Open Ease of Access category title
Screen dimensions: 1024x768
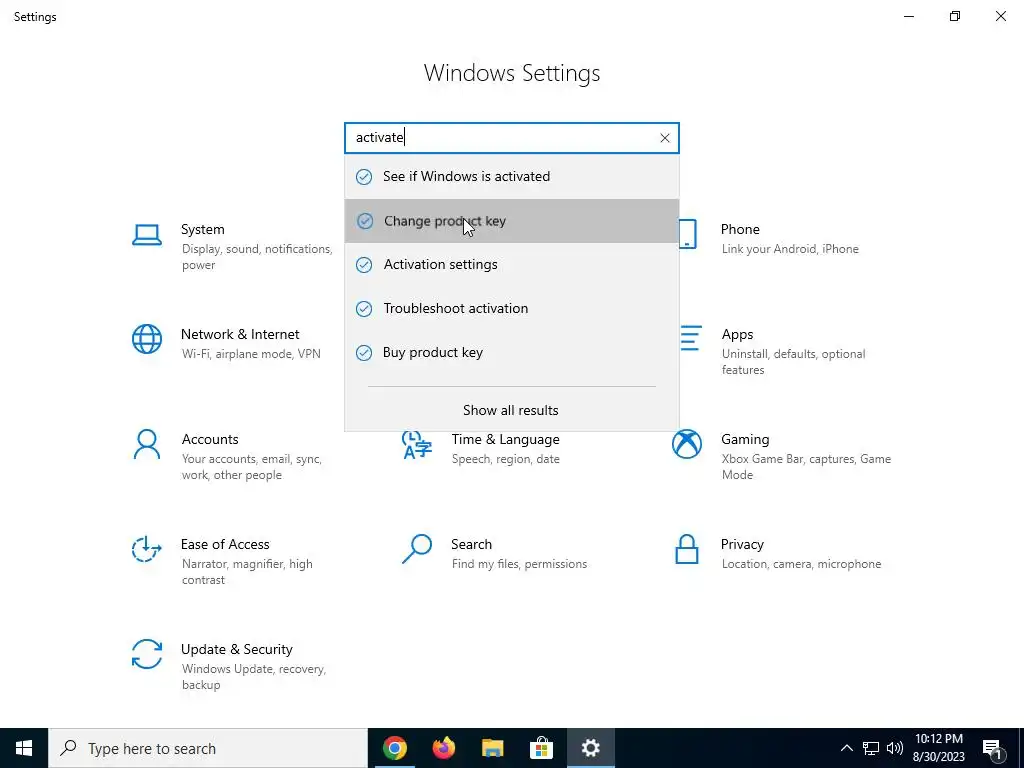225,544
